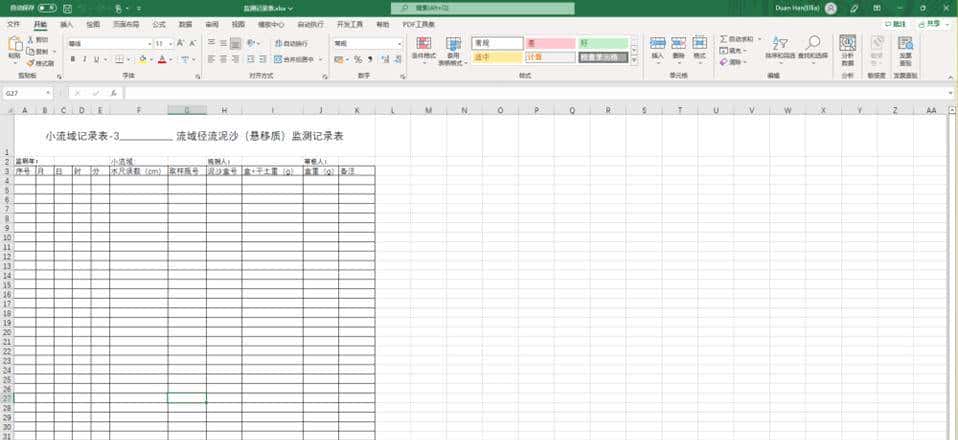Open the File menu tab
Screen dimensions: 958x440
[x=13, y=24]
